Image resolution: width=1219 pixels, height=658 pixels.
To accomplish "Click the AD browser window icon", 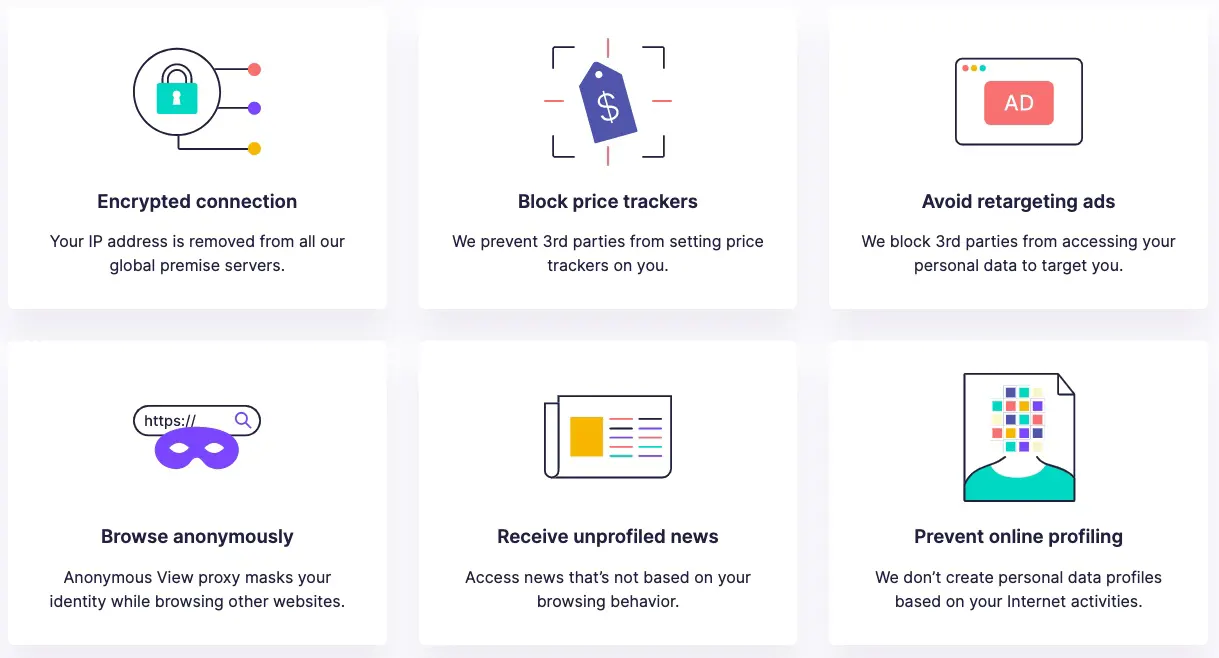I will pyautogui.click(x=1019, y=102).
